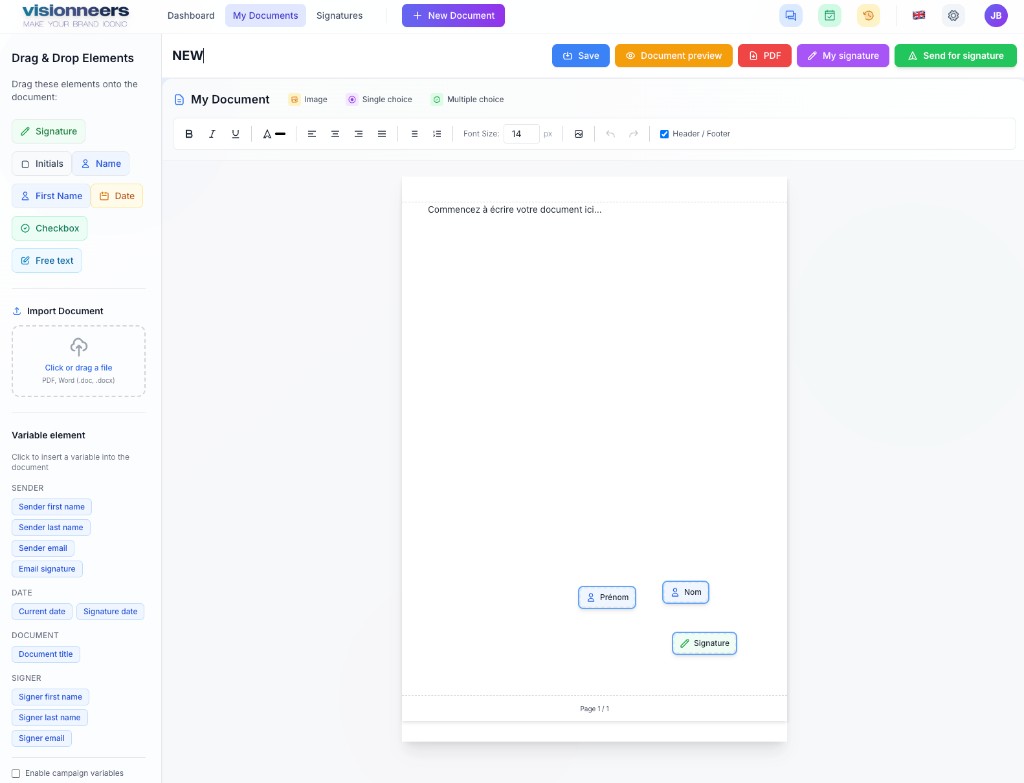The width and height of the screenshot is (1024, 783).
Task: Click the undo arrow in the editor toolbar
Action: click(611, 133)
